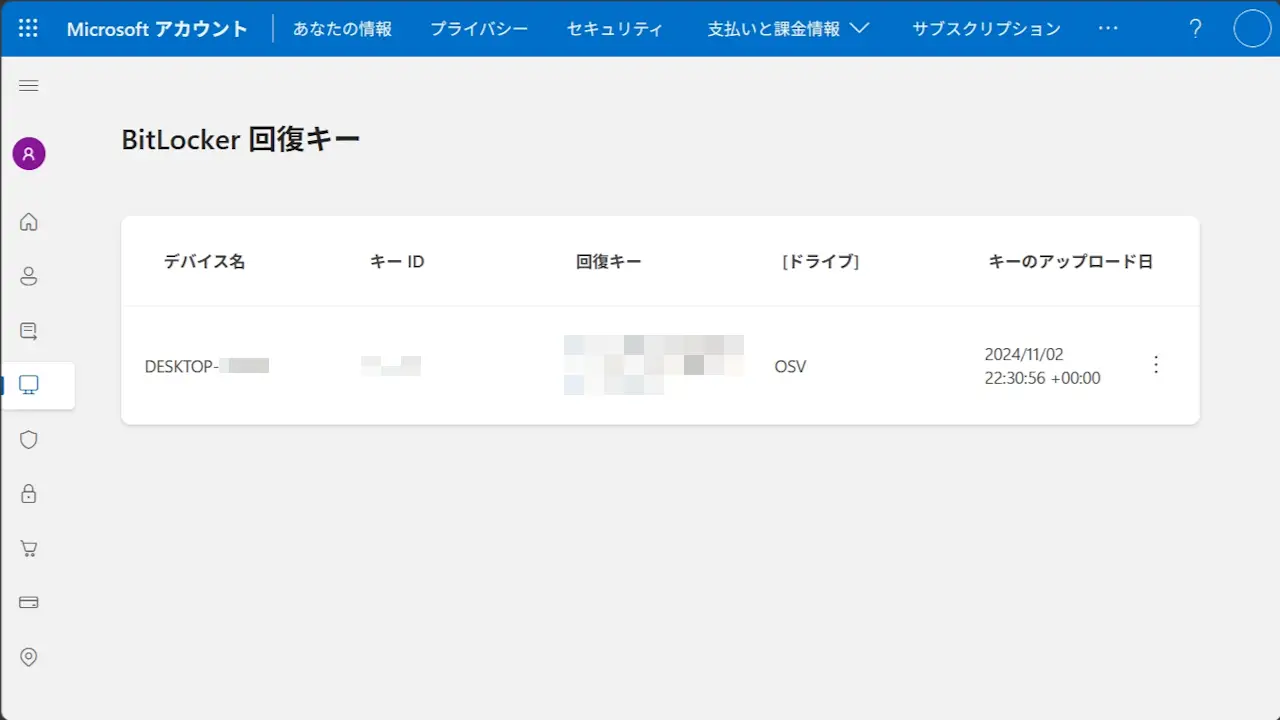
Task: Click the [ドライブ] column header
Action: (x=821, y=262)
